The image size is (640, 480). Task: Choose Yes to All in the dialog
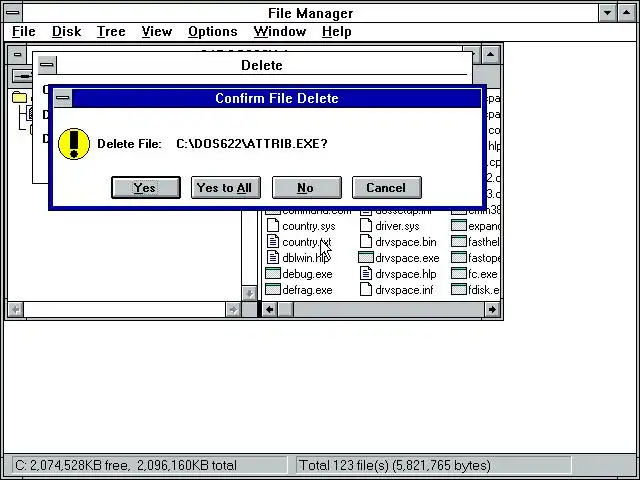tap(226, 188)
